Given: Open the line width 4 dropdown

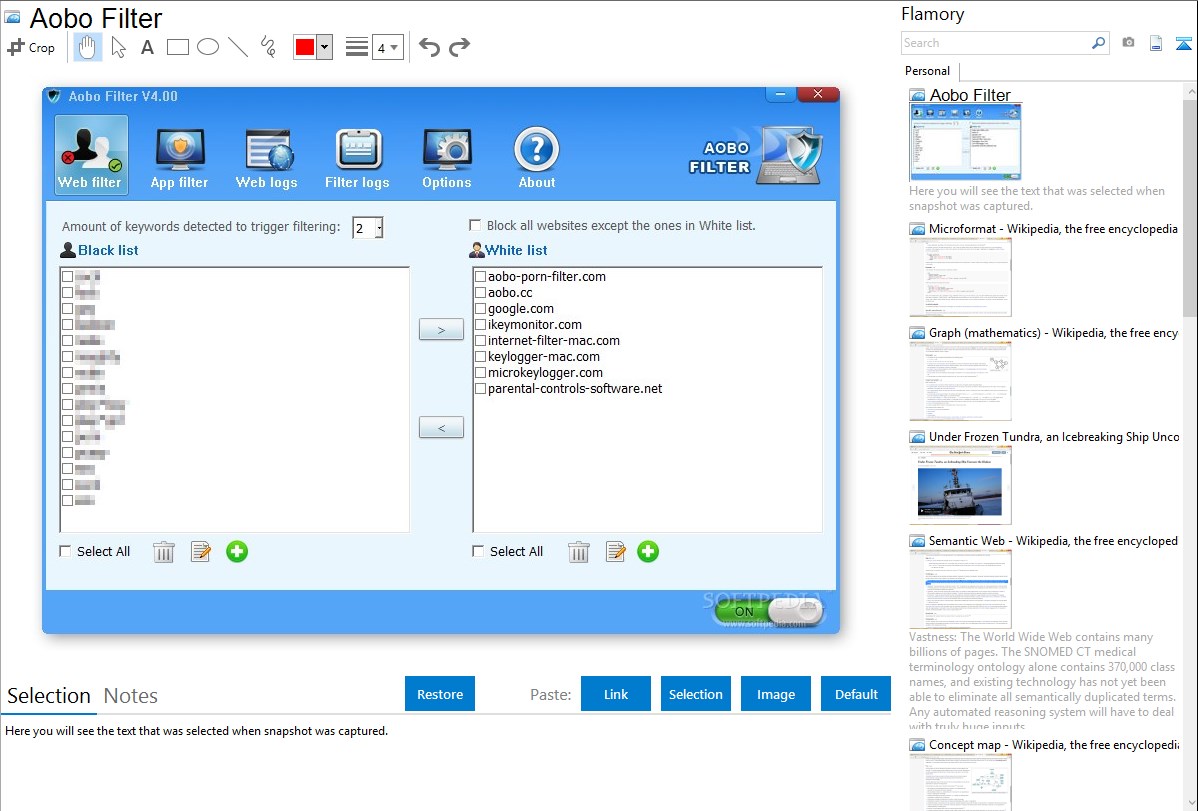Looking at the screenshot, I should [387, 47].
